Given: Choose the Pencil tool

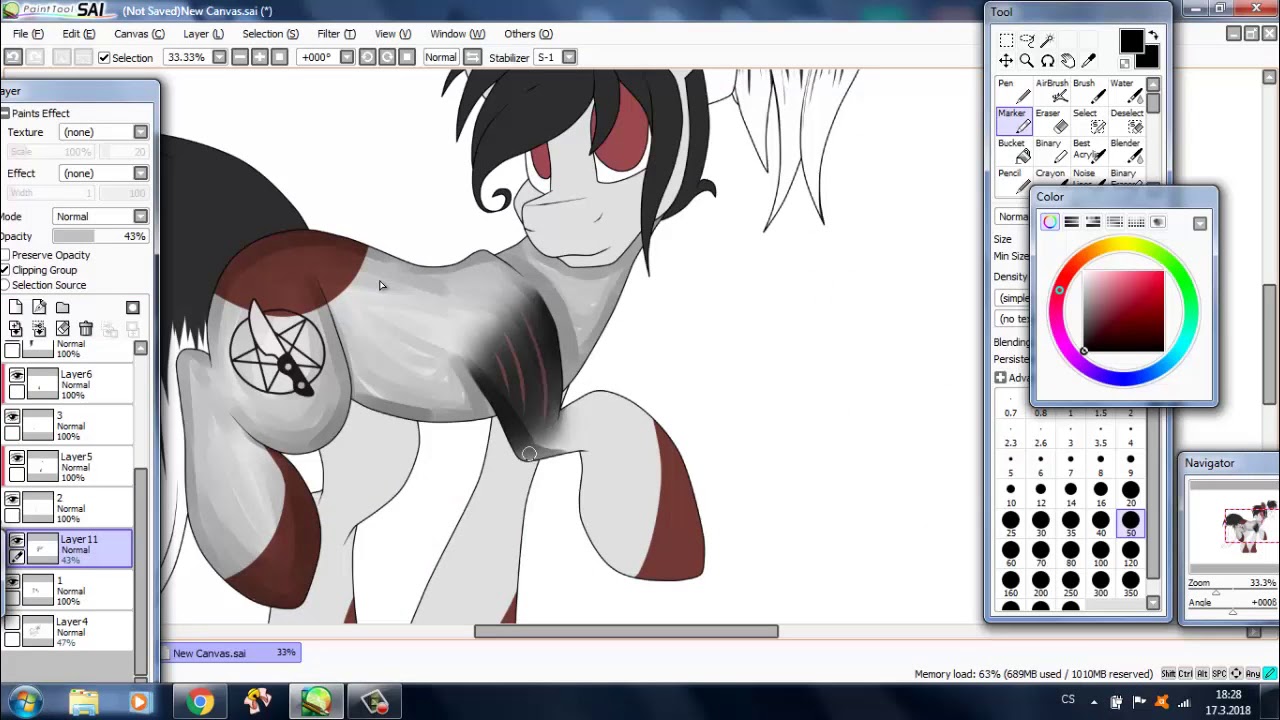Looking at the screenshot, I should pyautogui.click(x=1013, y=179).
